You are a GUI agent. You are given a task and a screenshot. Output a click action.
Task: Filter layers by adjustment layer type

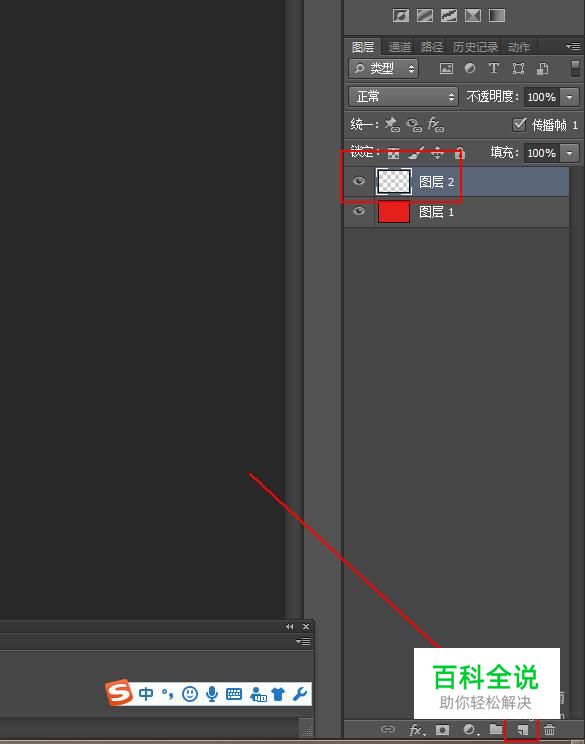coord(470,69)
